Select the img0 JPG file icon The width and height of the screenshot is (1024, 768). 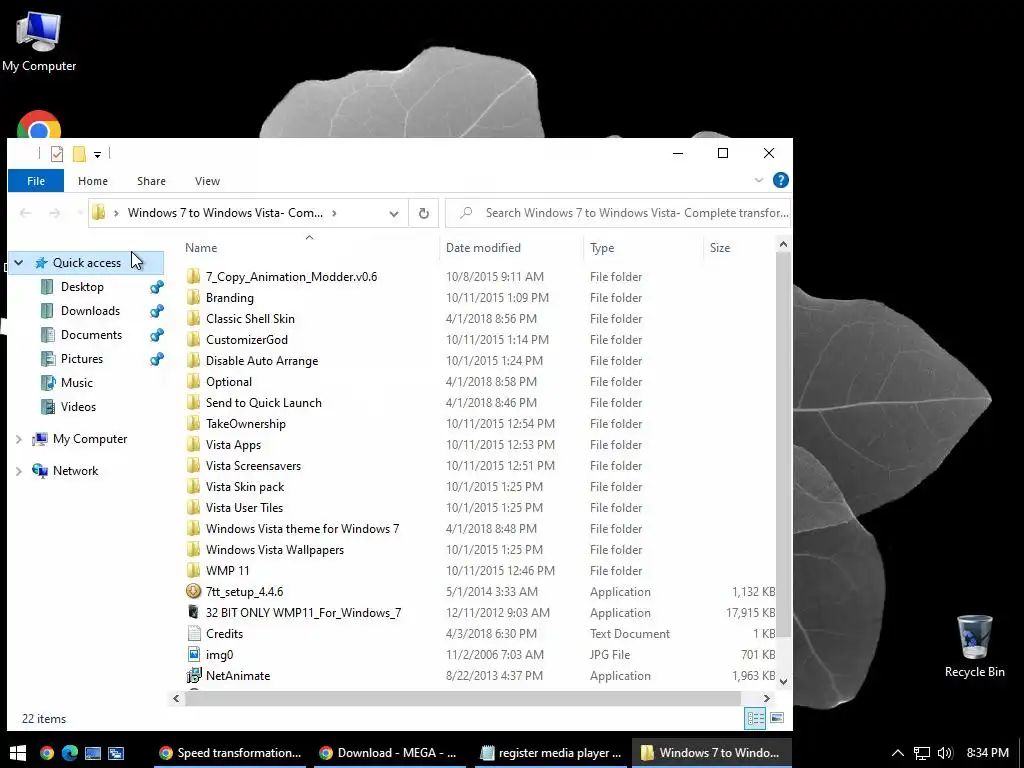[x=193, y=654]
